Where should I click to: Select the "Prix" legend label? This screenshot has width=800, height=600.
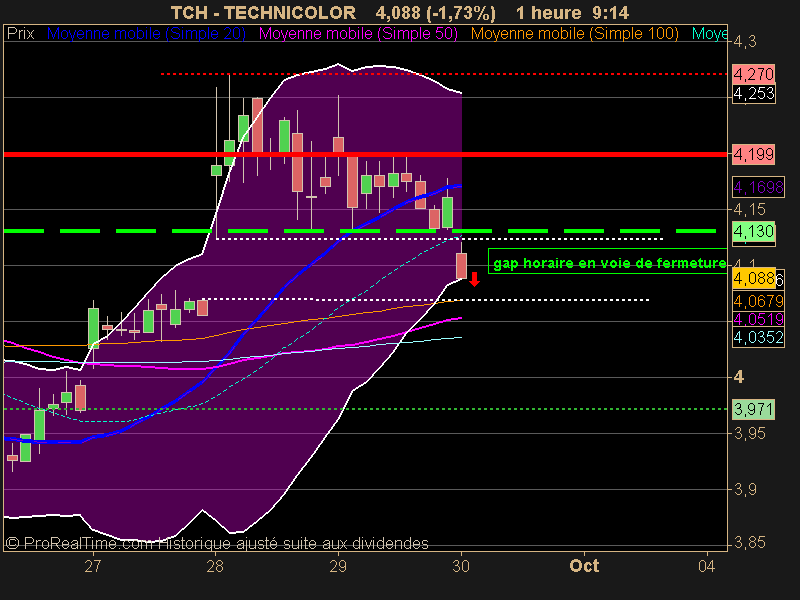pyautogui.click(x=20, y=34)
